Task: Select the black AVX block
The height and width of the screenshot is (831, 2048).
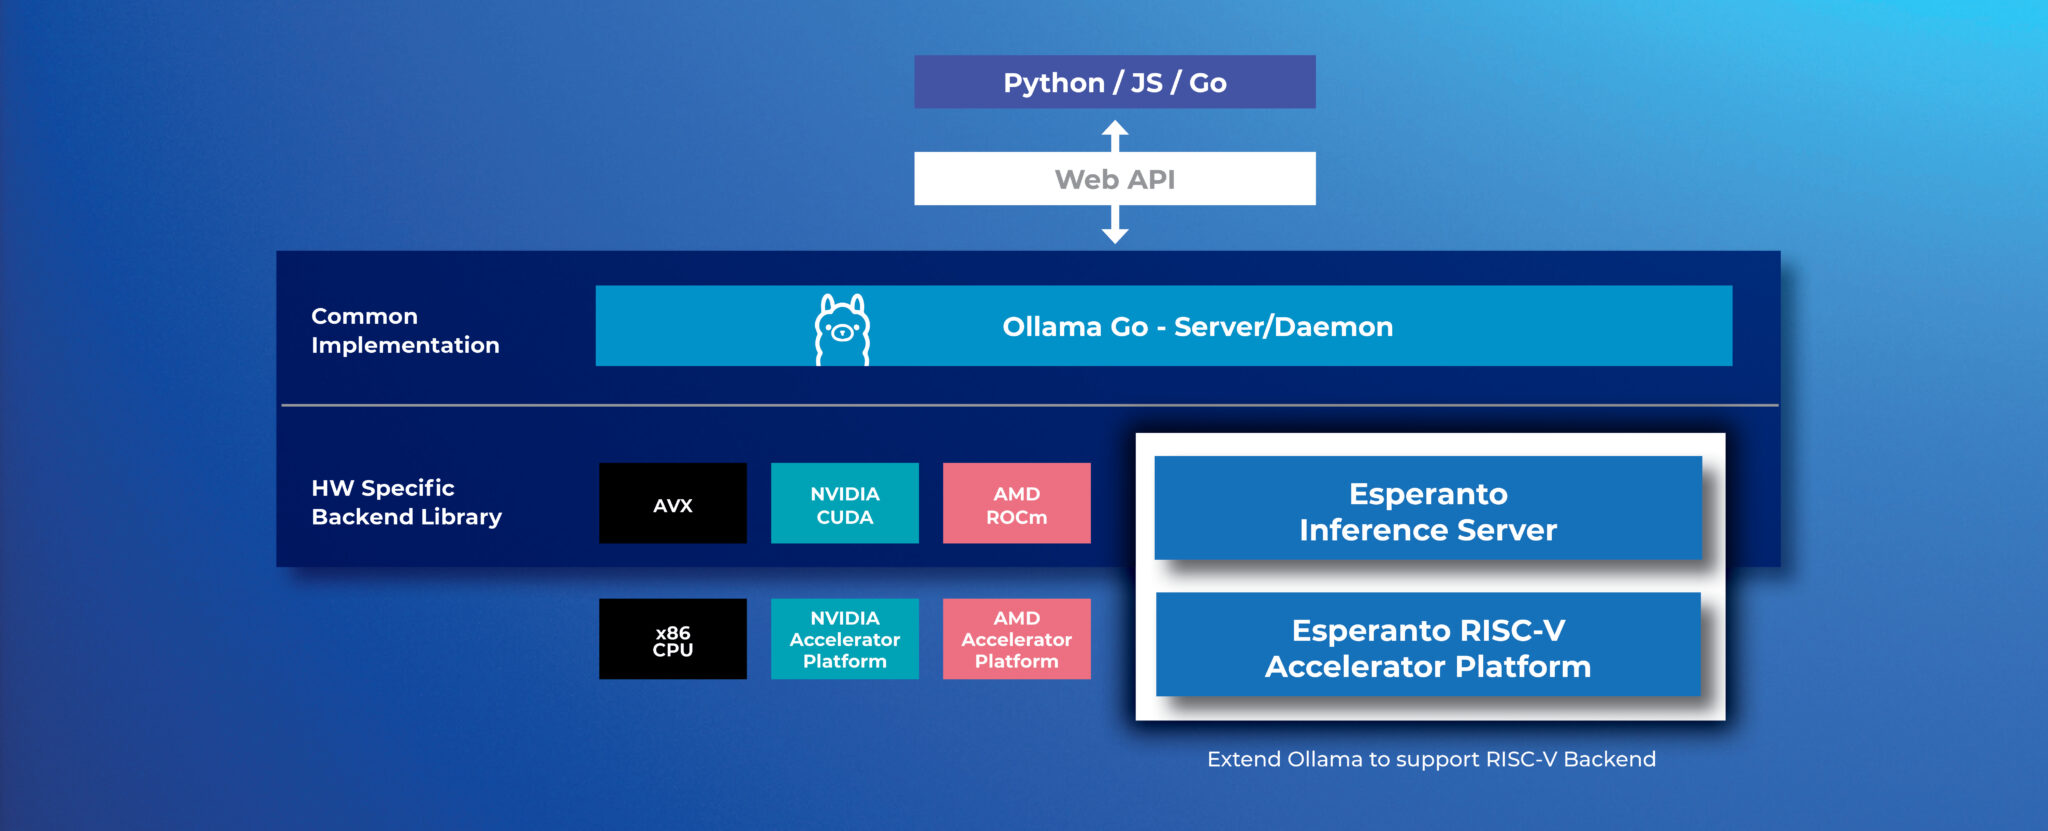Action: (x=672, y=504)
